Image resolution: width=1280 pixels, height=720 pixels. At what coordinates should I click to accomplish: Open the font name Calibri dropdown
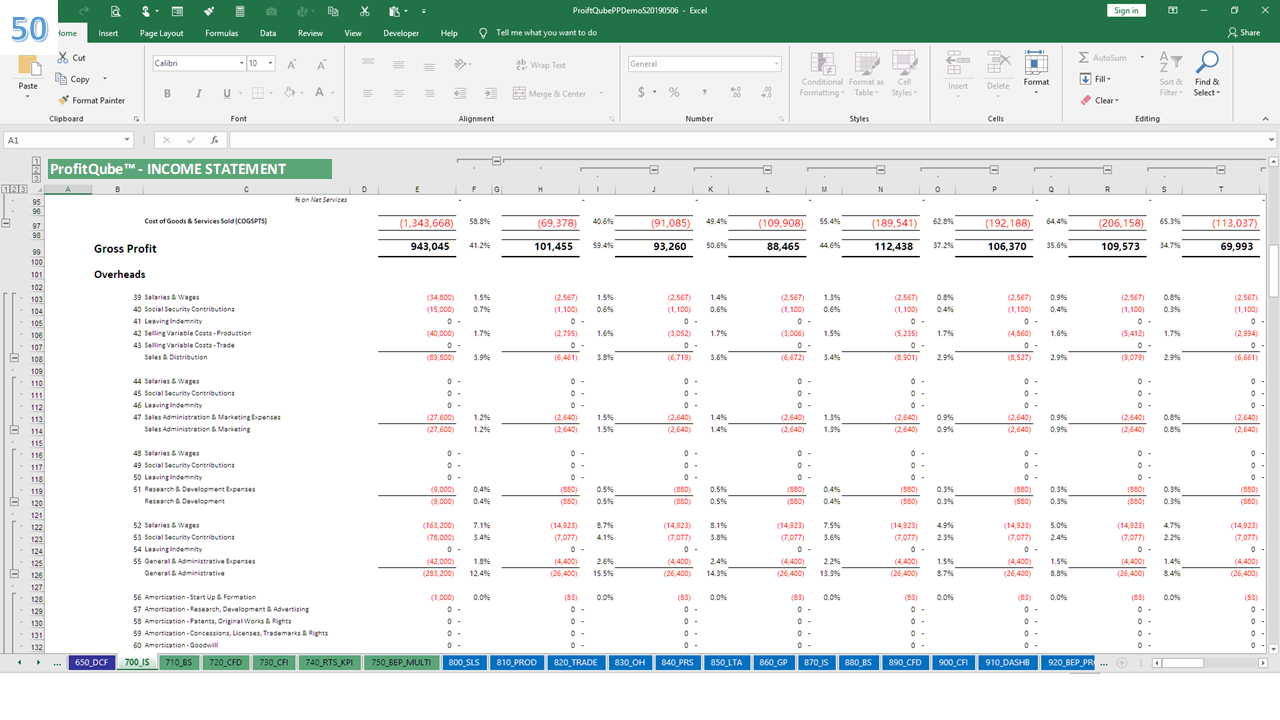pos(241,63)
